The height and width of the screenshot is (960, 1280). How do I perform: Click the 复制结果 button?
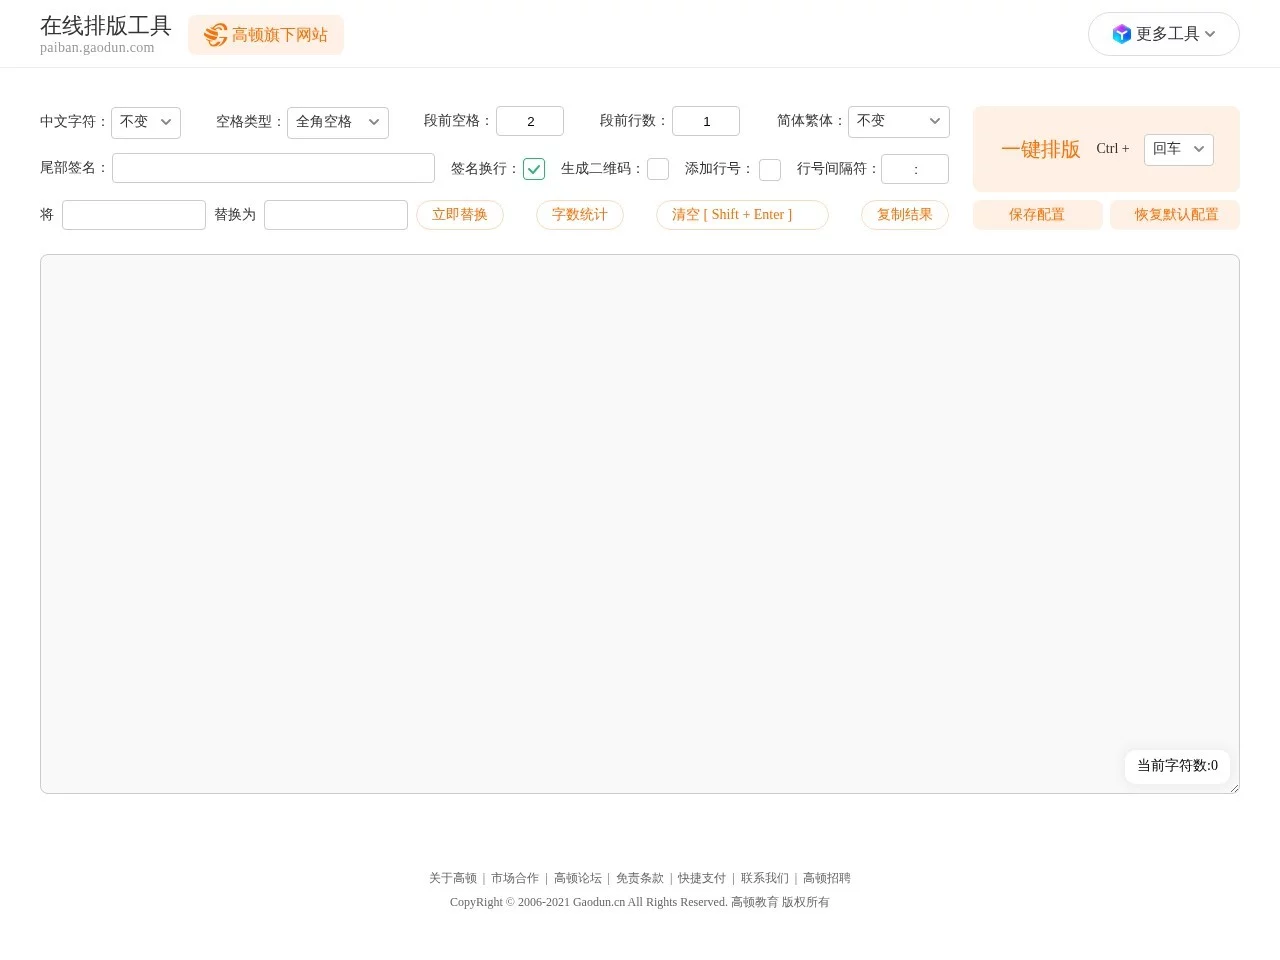click(x=904, y=214)
